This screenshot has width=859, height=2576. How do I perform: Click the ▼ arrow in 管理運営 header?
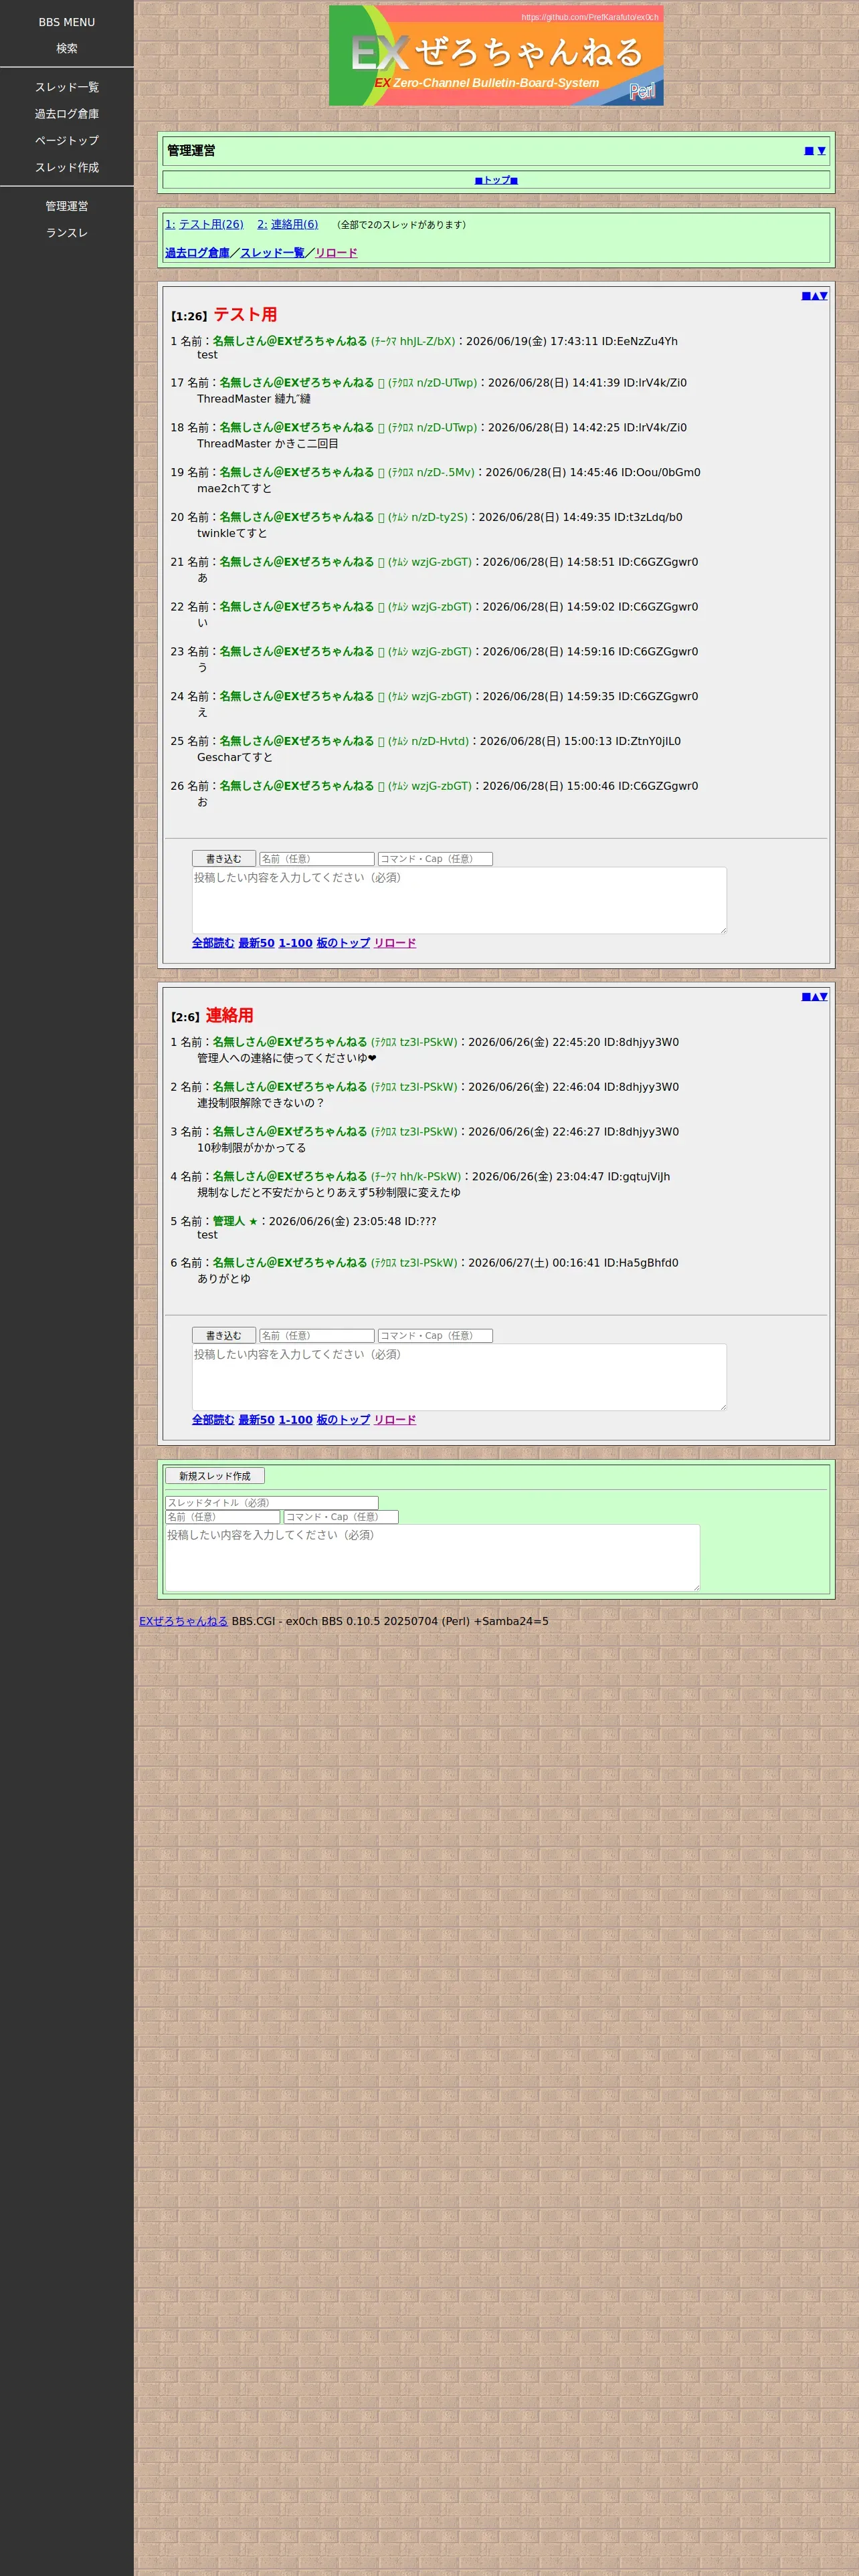(x=822, y=151)
